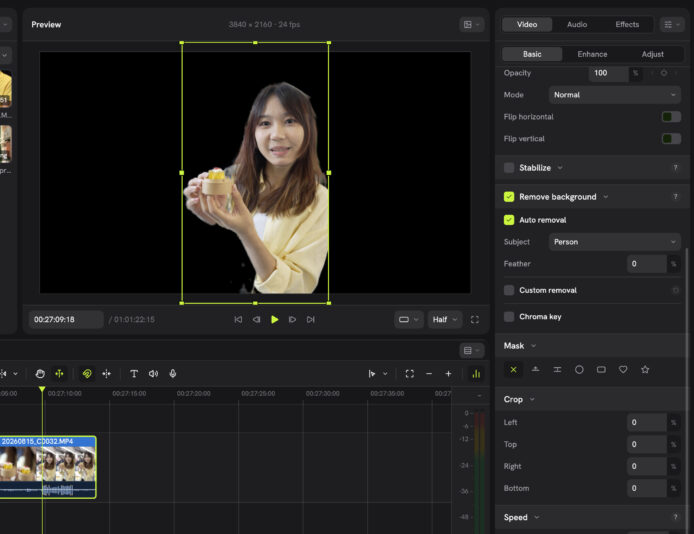Click the play button in preview
The width and height of the screenshot is (694, 534).
(x=274, y=319)
